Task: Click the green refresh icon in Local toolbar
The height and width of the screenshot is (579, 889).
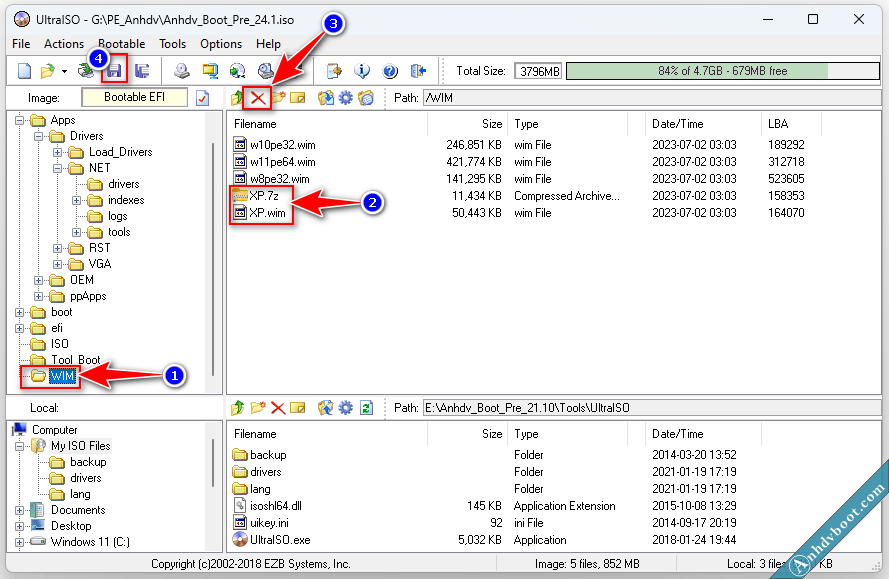Action: coord(366,408)
